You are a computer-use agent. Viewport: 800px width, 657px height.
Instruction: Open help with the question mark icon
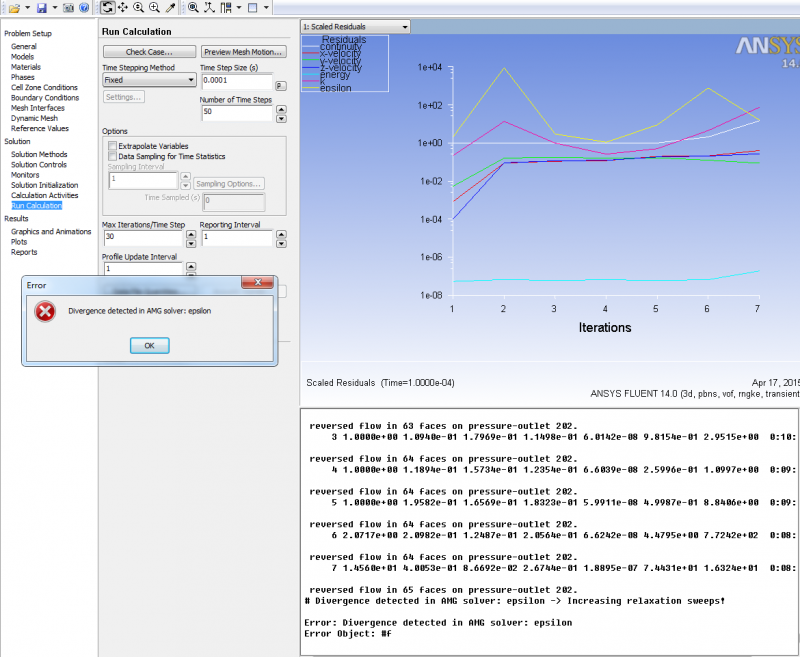point(84,8)
